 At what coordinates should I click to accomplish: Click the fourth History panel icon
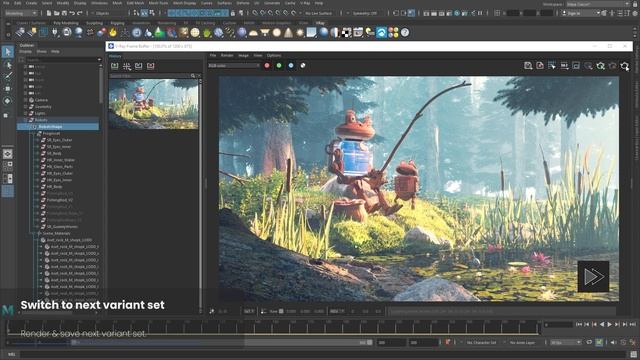(x=151, y=66)
